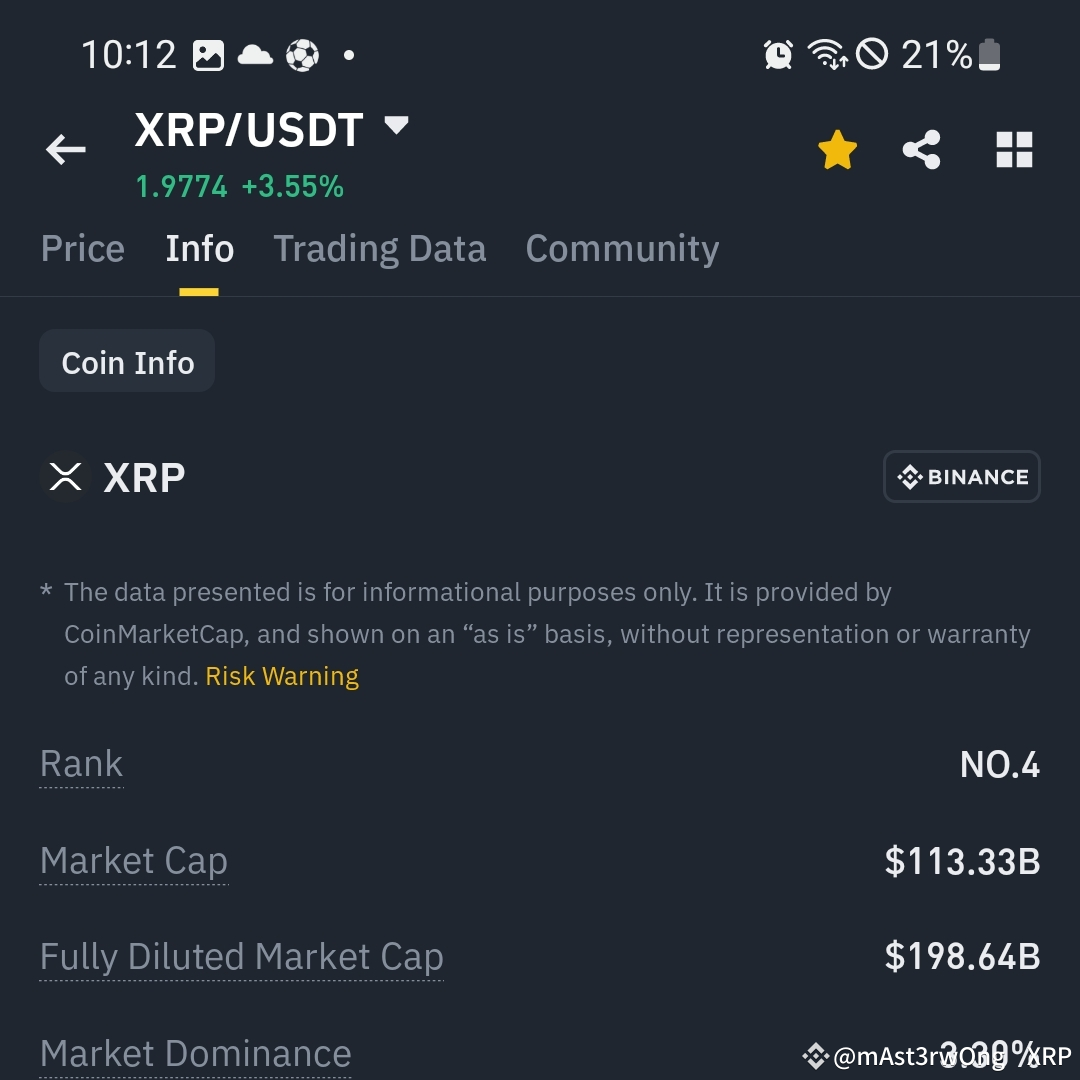The image size is (1080, 1080).
Task: Switch to the Price tab
Action: (82, 248)
